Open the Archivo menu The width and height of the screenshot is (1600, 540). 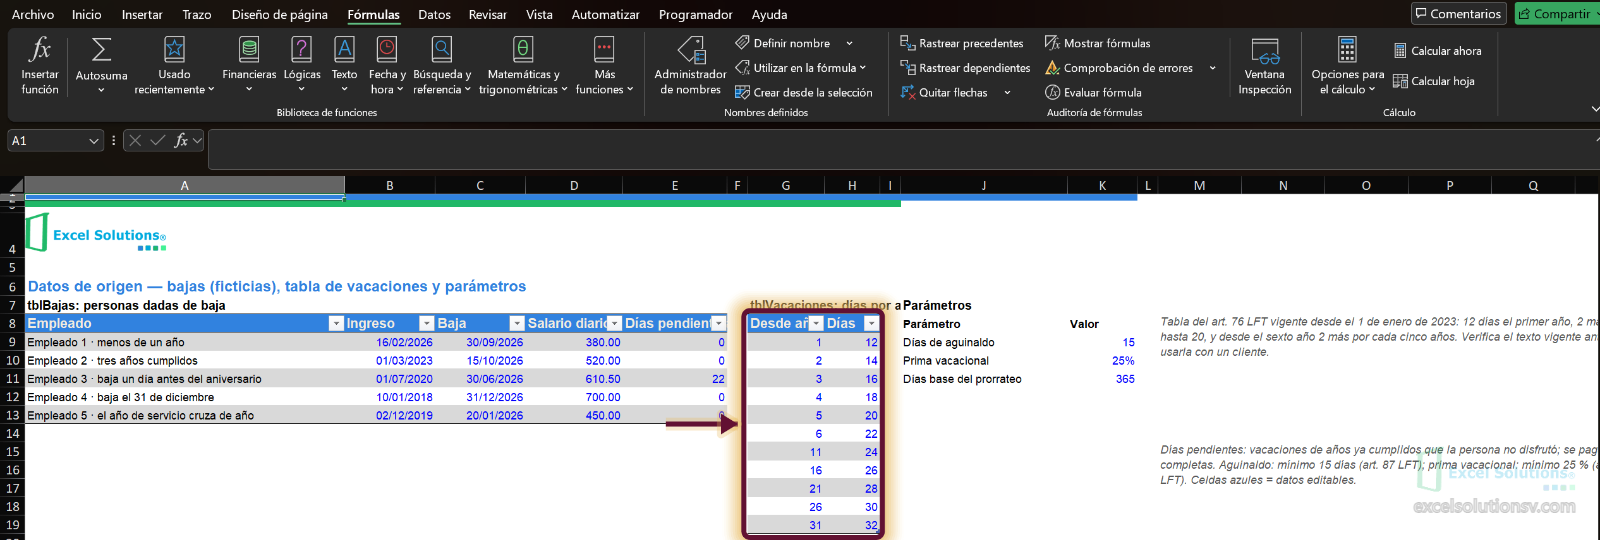[x=33, y=14]
